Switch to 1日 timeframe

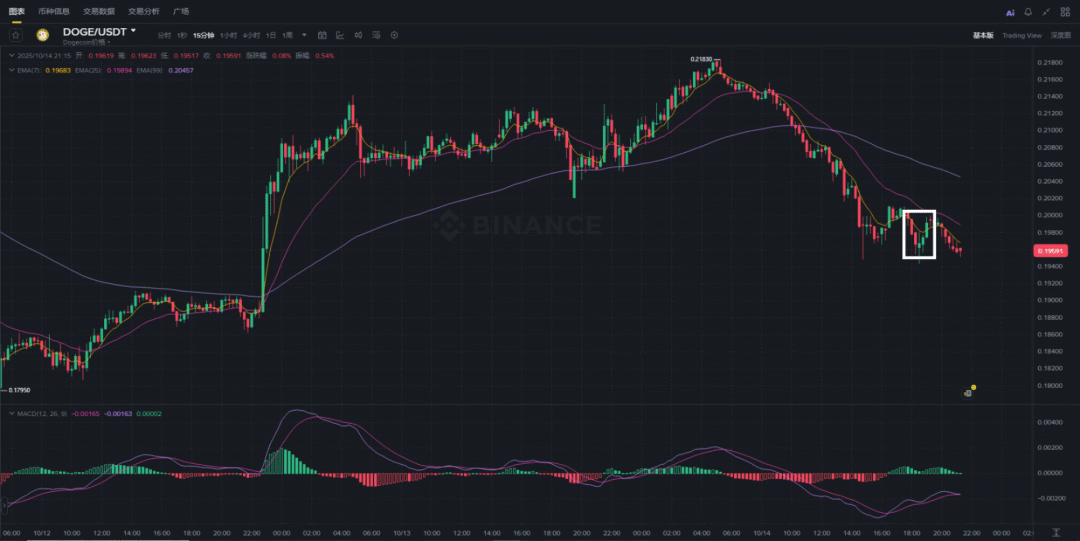point(271,35)
